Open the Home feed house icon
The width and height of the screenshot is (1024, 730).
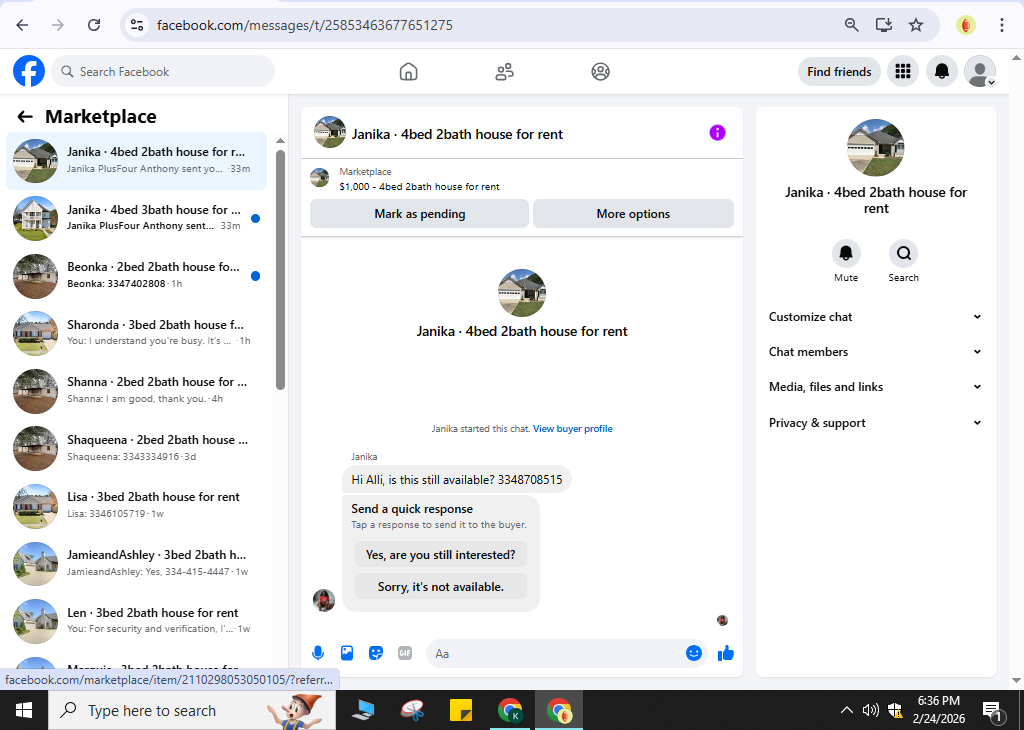pyautogui.click(x=408, y=71)
